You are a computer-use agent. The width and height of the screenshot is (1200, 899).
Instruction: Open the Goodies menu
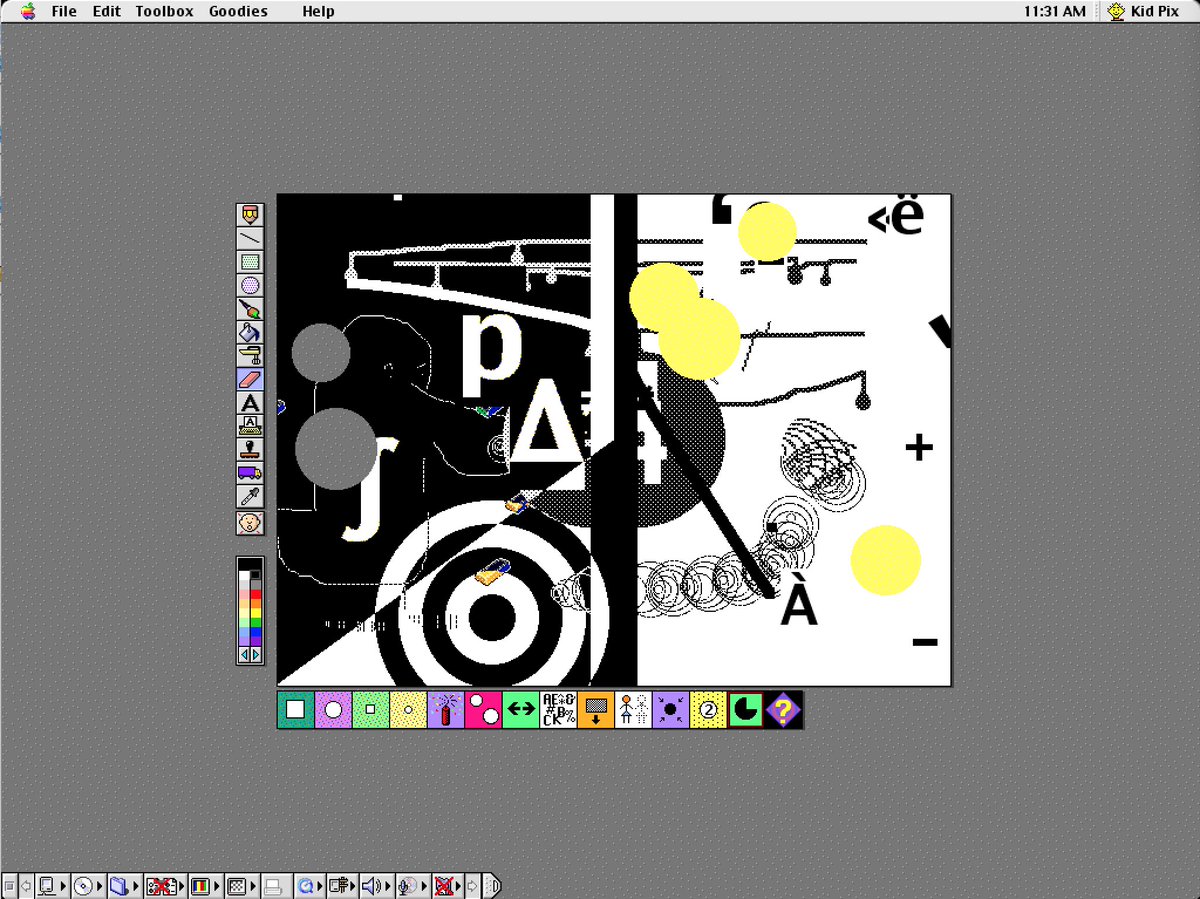tap(238, 11)
